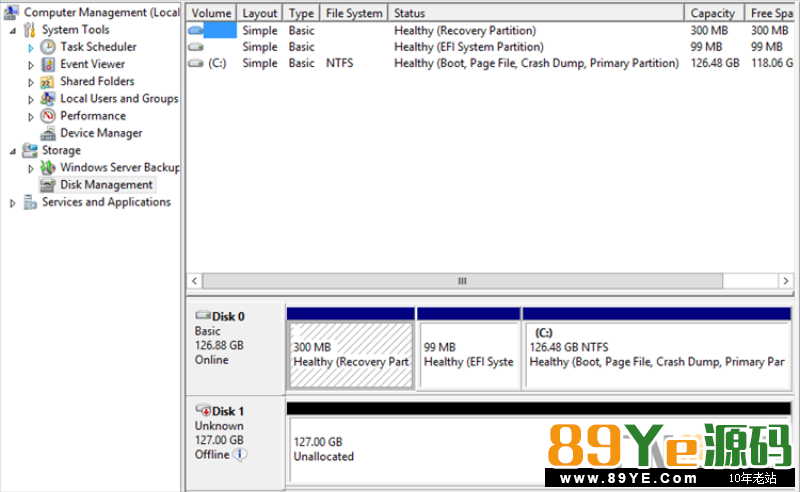
Task: Click 'Healthy (Recovery Partition)' status in list
Action: click(465, 31)
